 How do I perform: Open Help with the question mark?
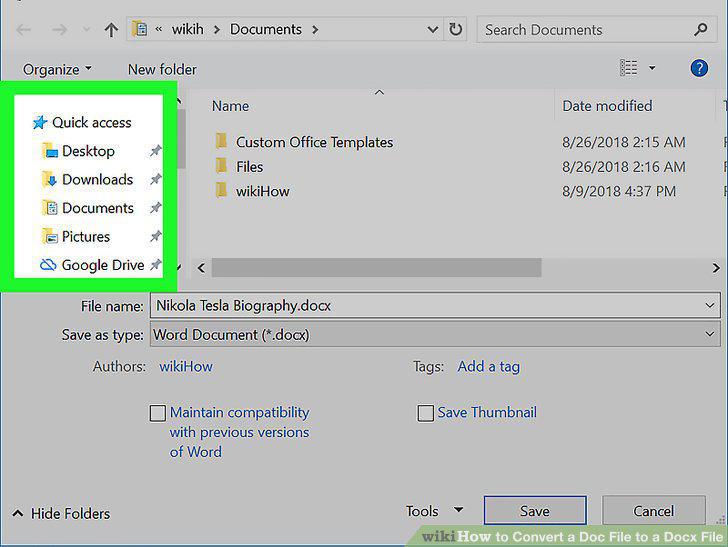click(699, 68)
